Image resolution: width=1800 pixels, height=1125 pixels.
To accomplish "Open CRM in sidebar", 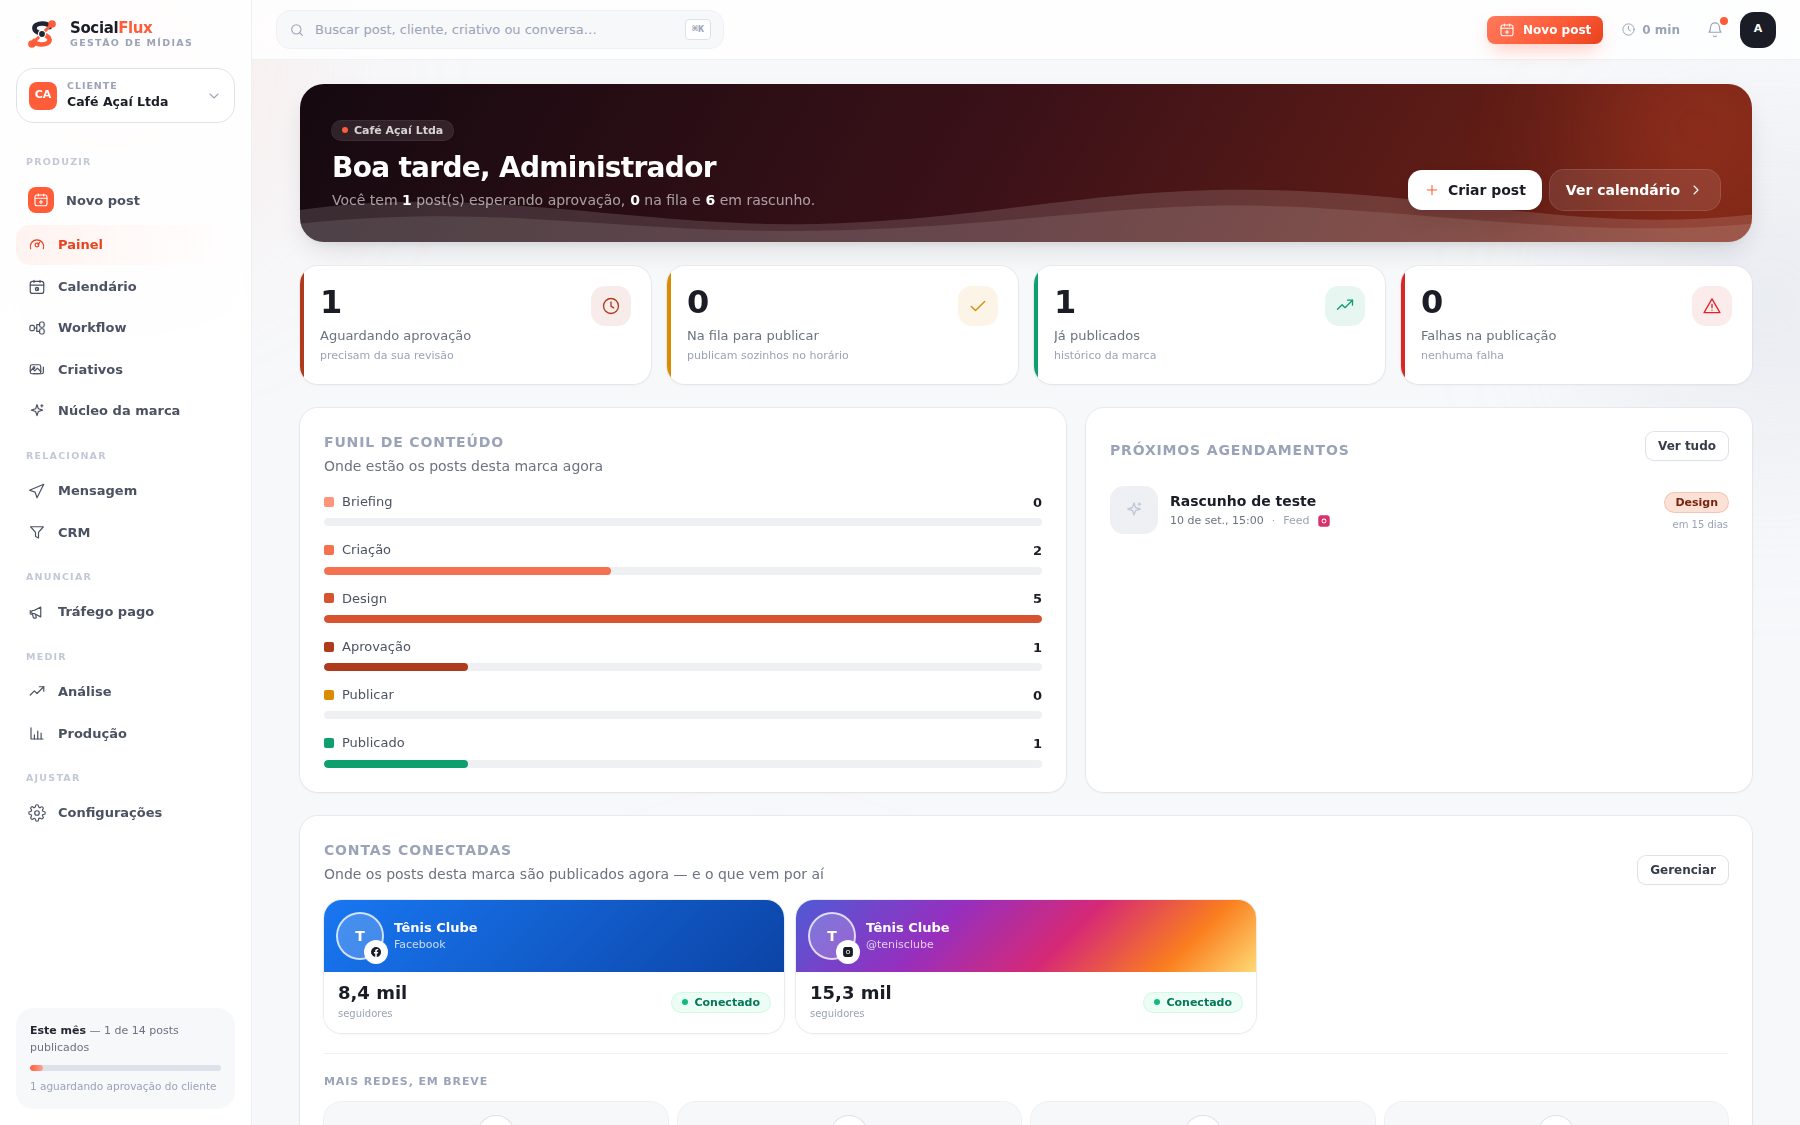I will [125, 533].
